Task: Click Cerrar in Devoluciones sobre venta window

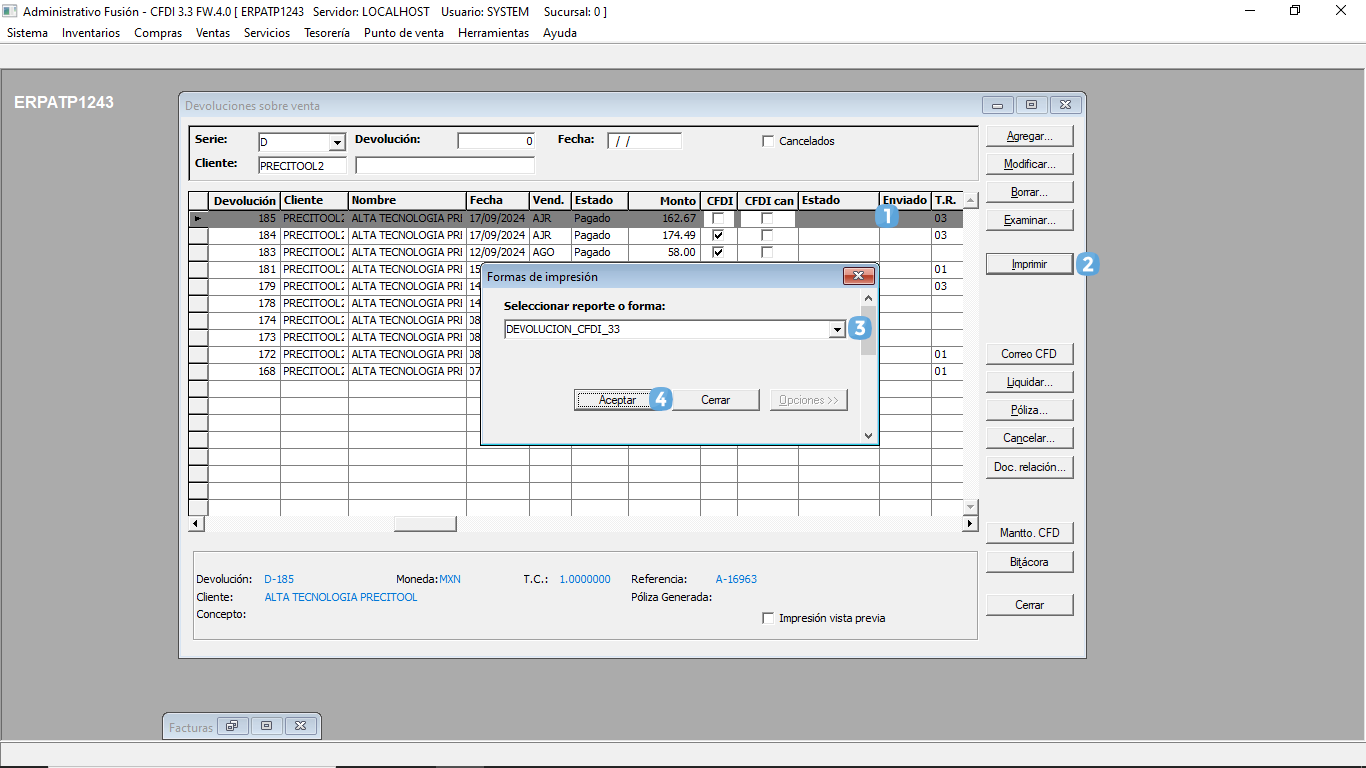Action: coord(1029,605)
